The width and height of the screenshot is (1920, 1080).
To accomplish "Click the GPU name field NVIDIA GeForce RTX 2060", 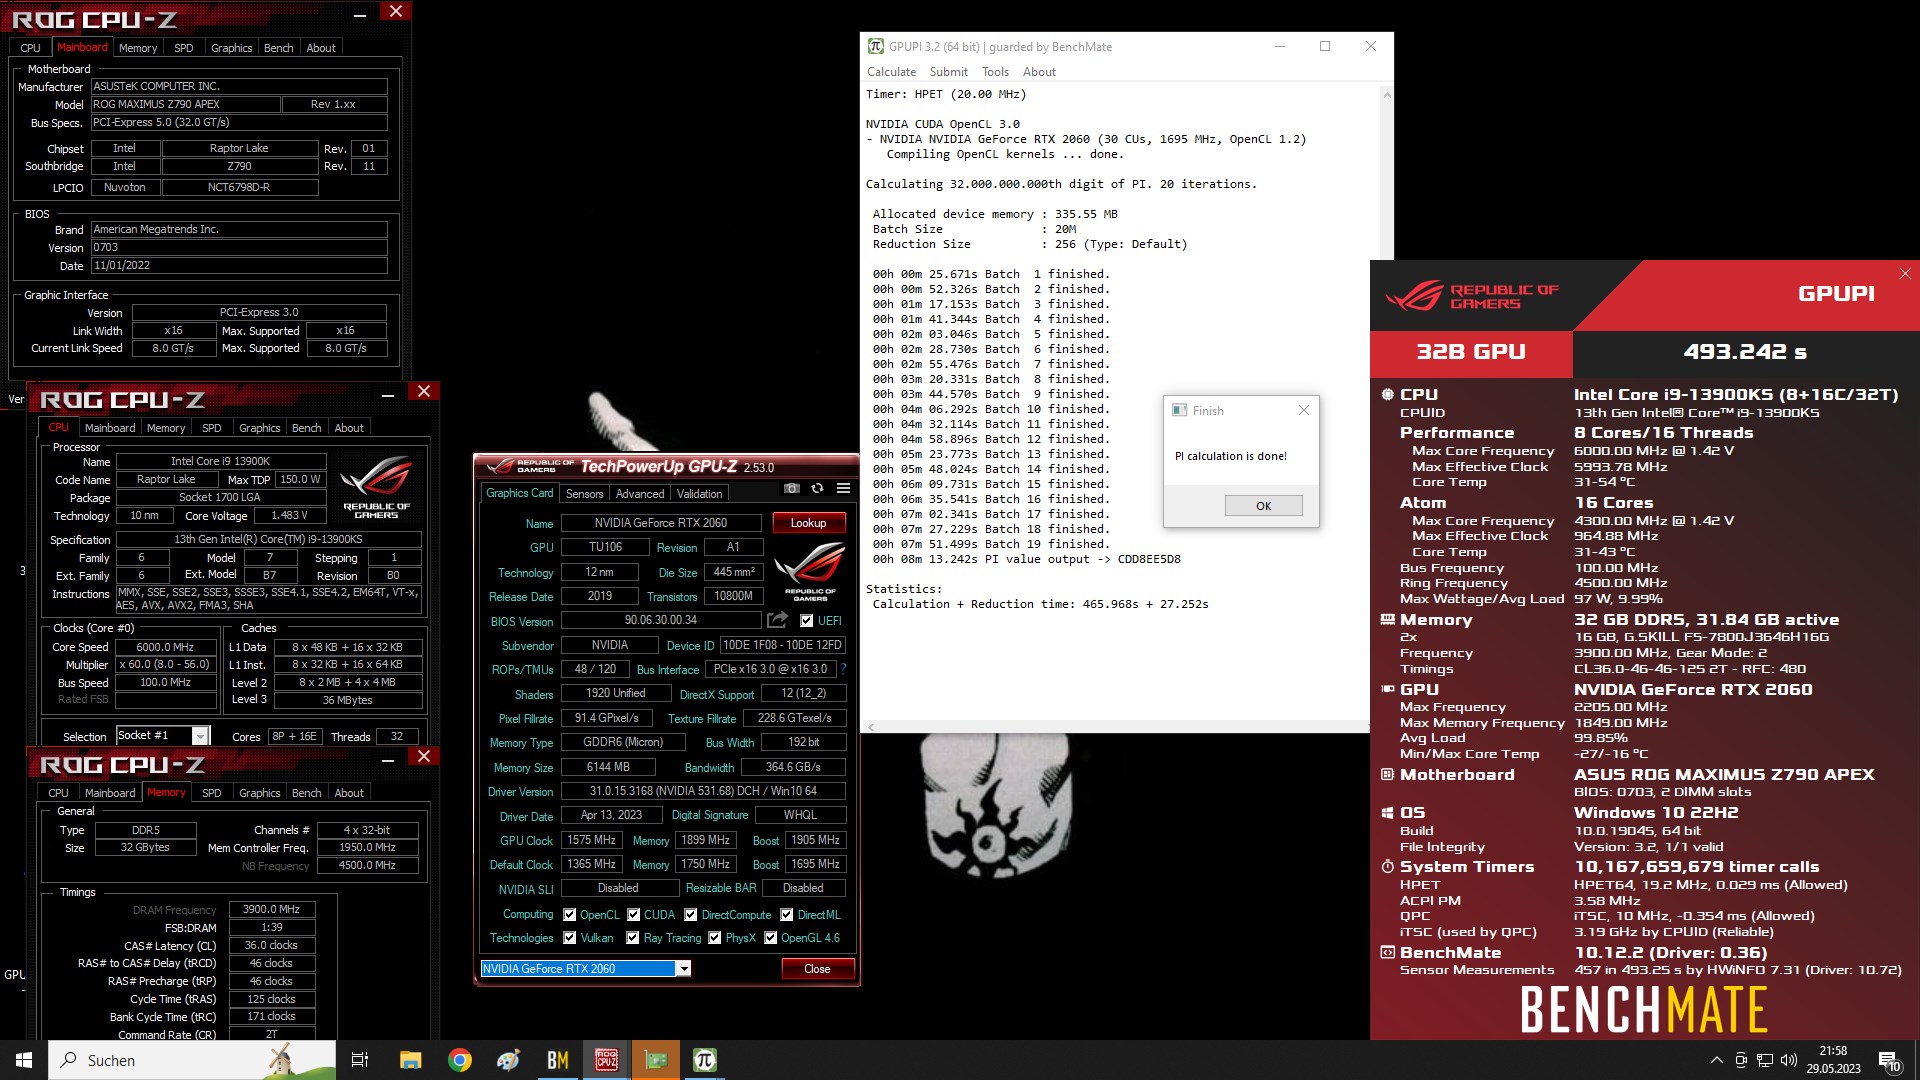I will [x=660, y=523].
